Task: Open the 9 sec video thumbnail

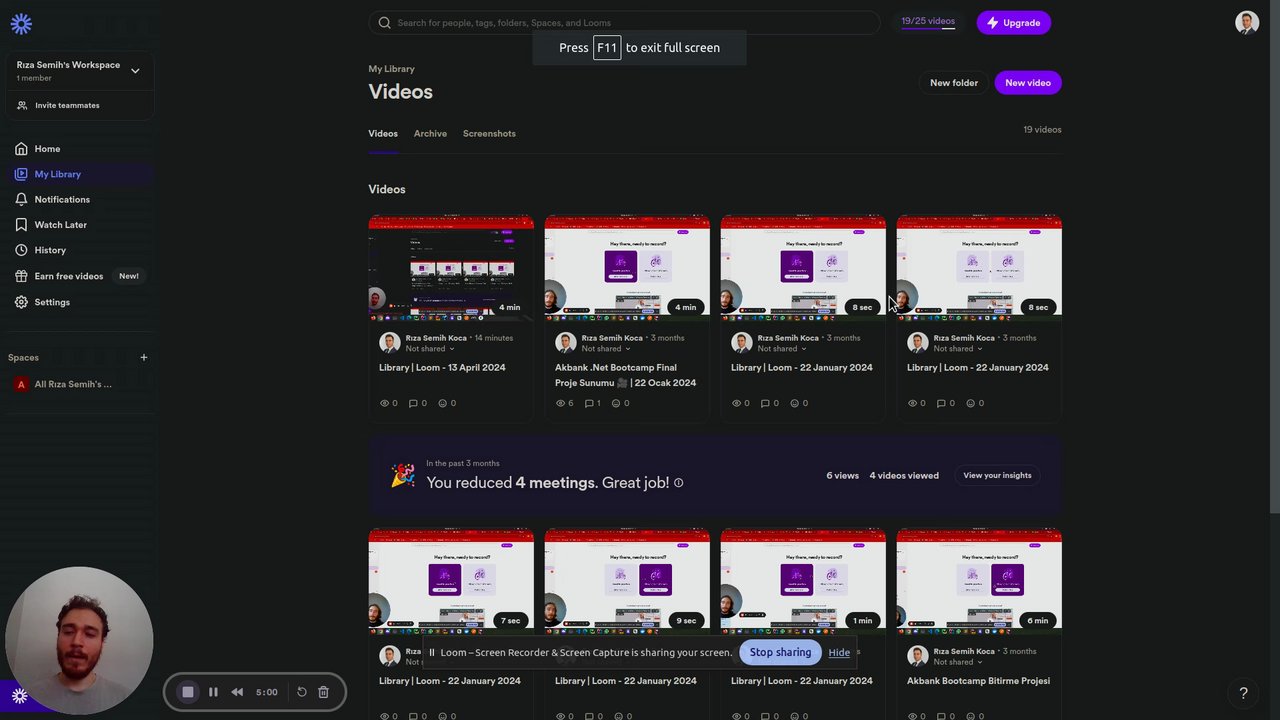Action: (627, 581)
